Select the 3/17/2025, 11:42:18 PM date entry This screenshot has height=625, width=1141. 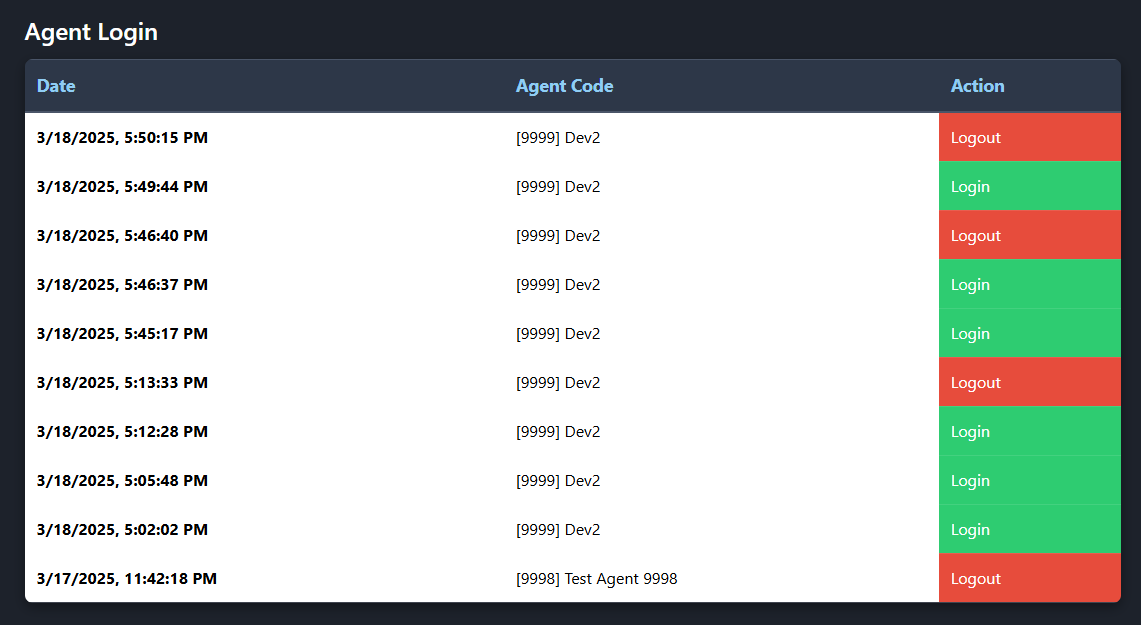tap(126, 579)
